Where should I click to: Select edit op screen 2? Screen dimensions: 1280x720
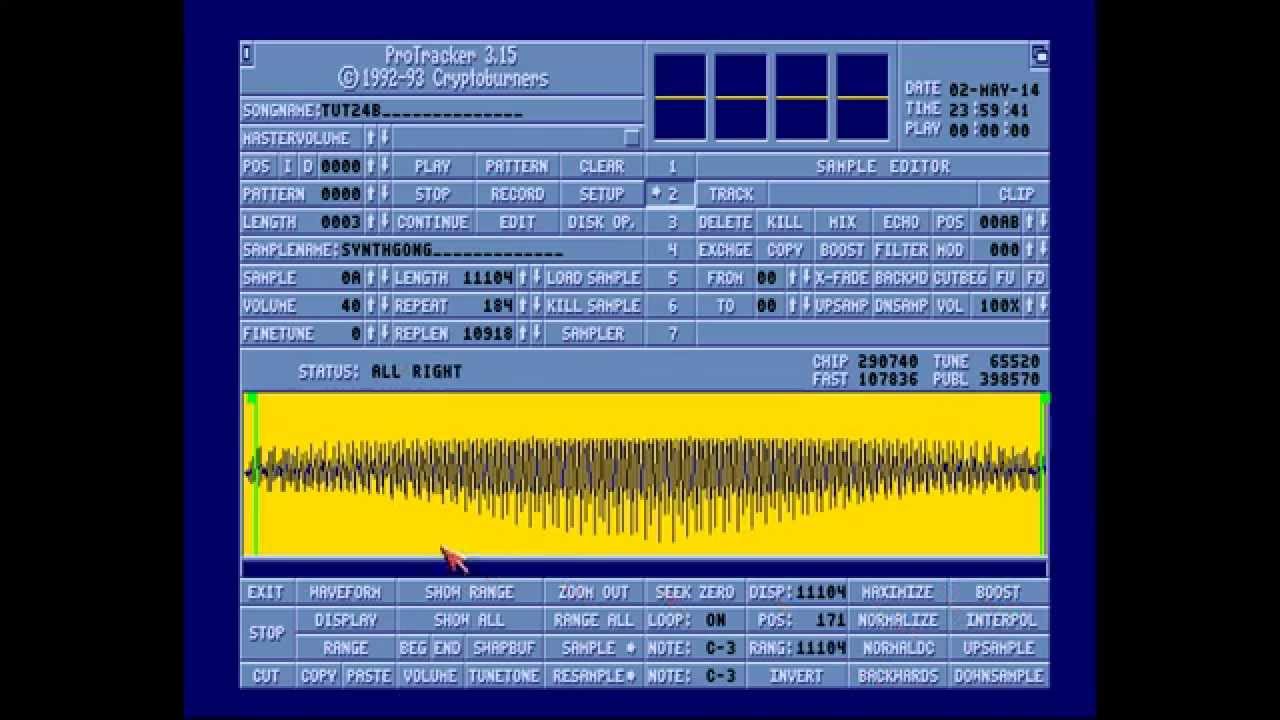coord(672,194)
